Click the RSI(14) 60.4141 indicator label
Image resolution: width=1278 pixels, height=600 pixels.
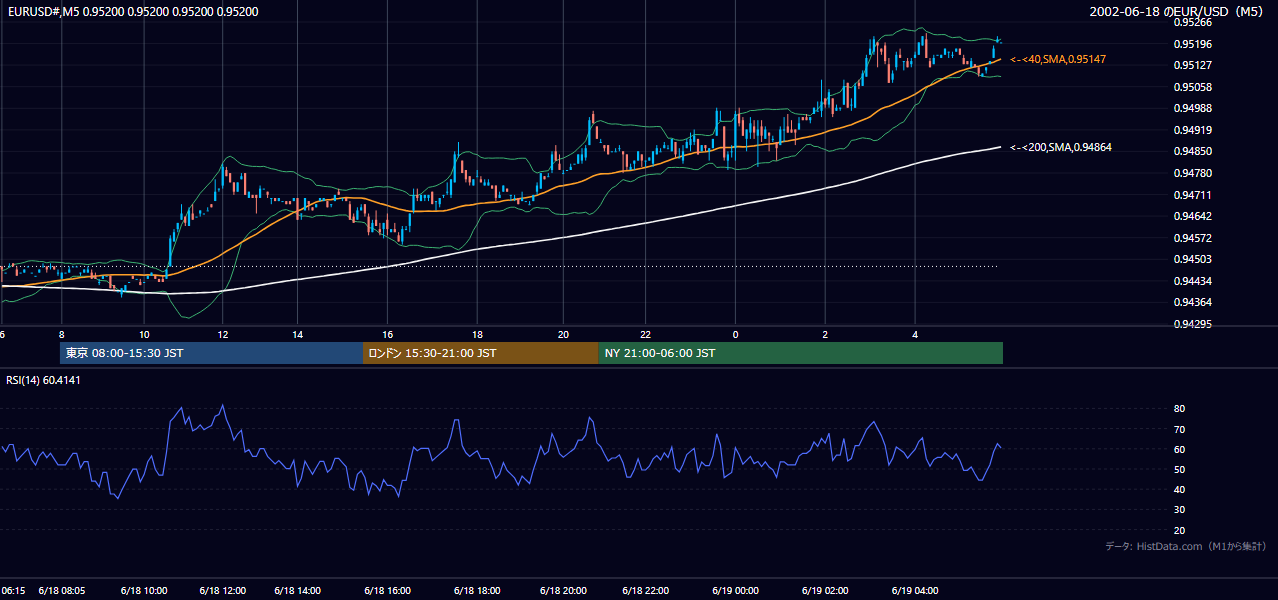coord(44,380)
